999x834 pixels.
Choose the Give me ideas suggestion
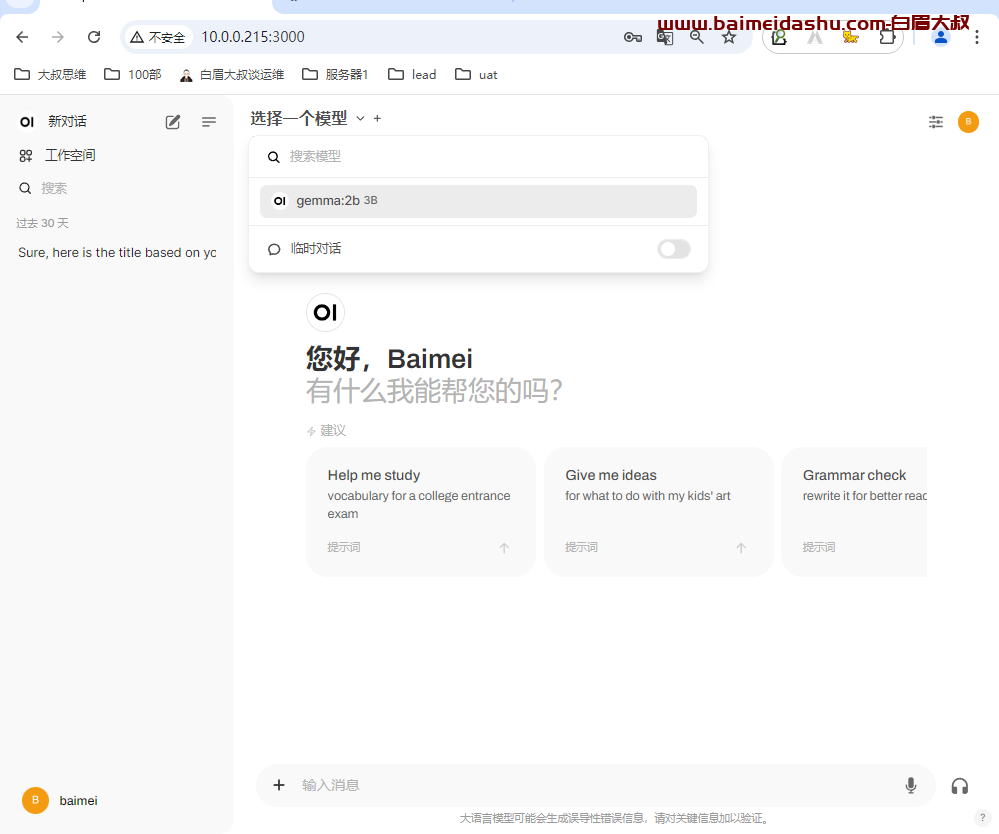coord(658,512)
